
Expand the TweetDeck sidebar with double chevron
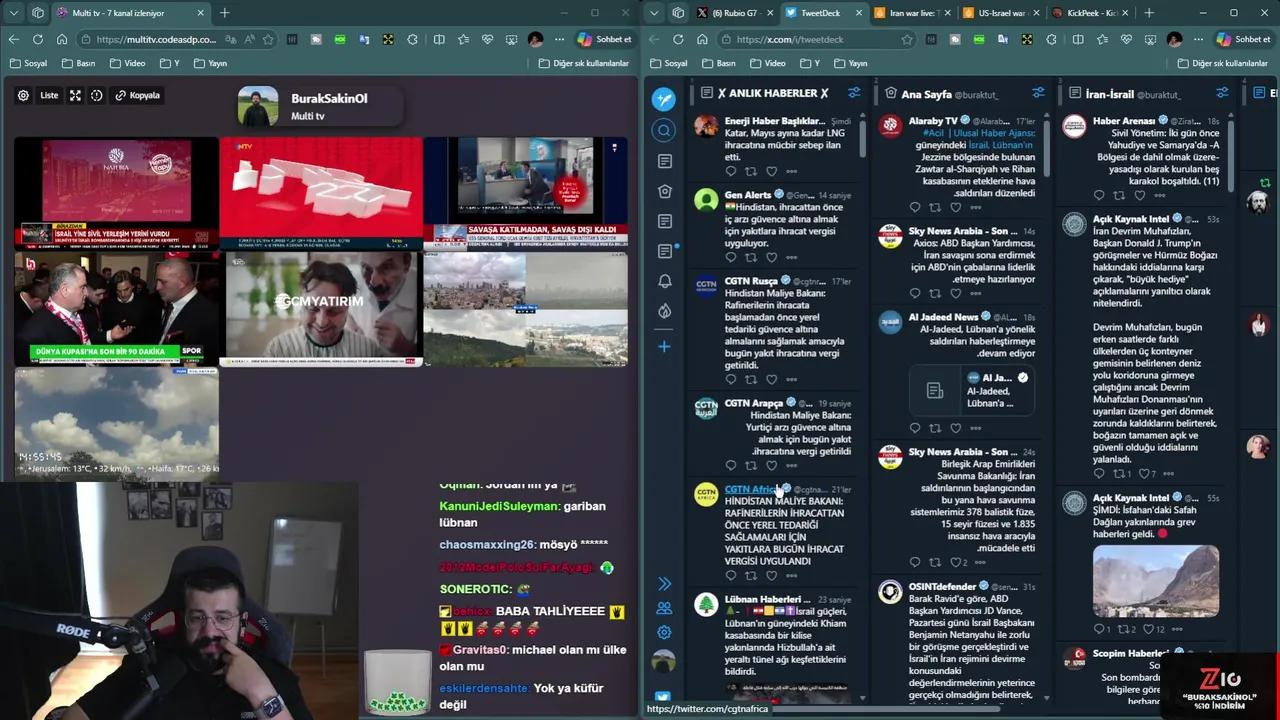[664, 584]
